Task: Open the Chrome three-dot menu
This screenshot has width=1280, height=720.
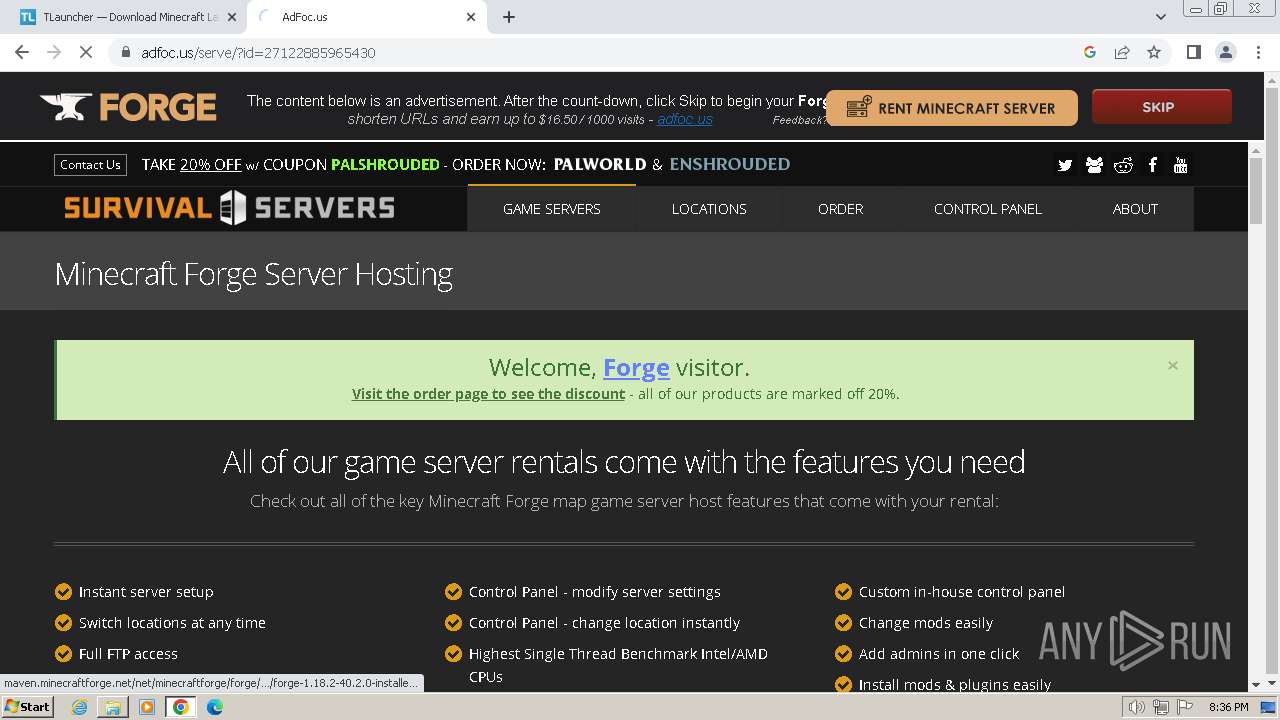Action: [x=1257, y=52]
